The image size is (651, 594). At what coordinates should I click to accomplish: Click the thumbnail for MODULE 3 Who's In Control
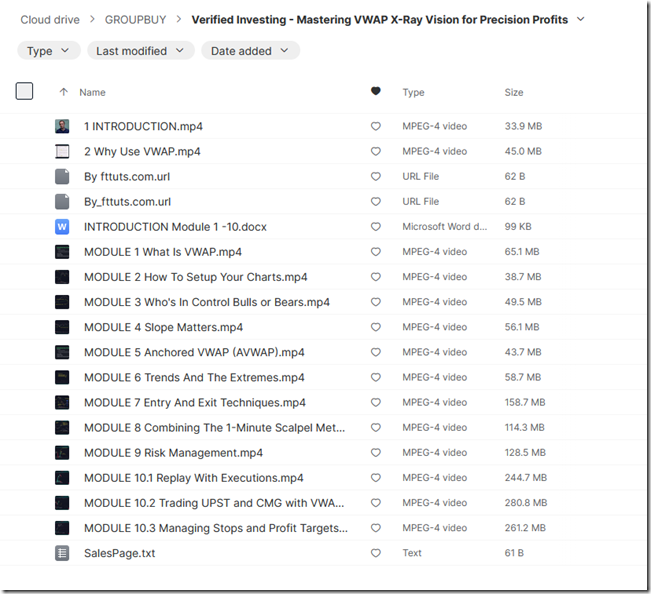[x=62, y=302]
